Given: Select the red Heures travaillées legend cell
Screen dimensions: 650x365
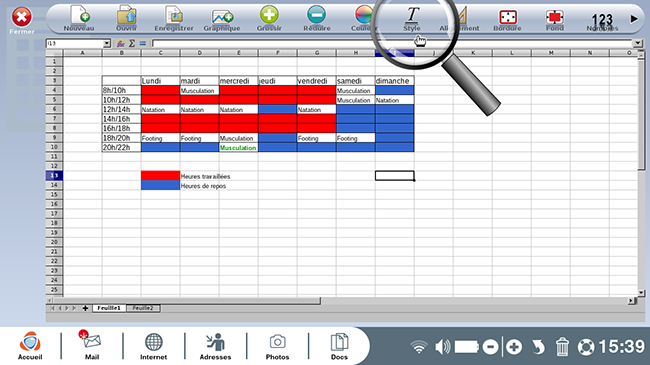Looking at the screenshot, I should (x=160, y=175).
